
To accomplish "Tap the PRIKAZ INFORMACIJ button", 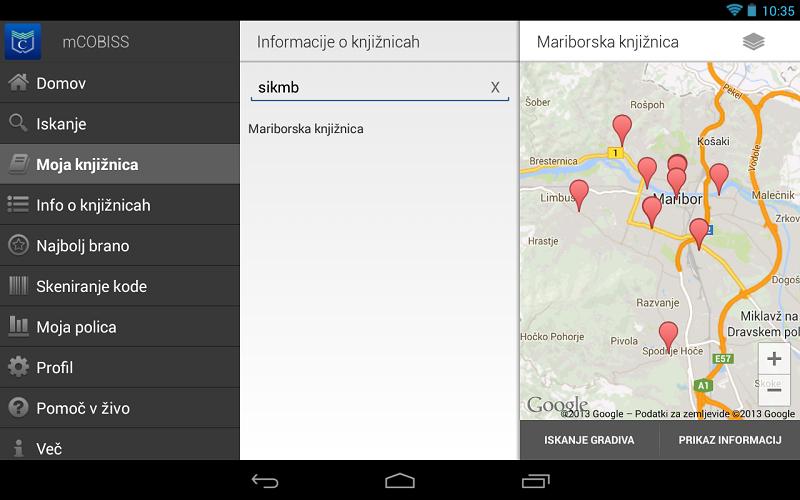I will click(x=730, y=440).
